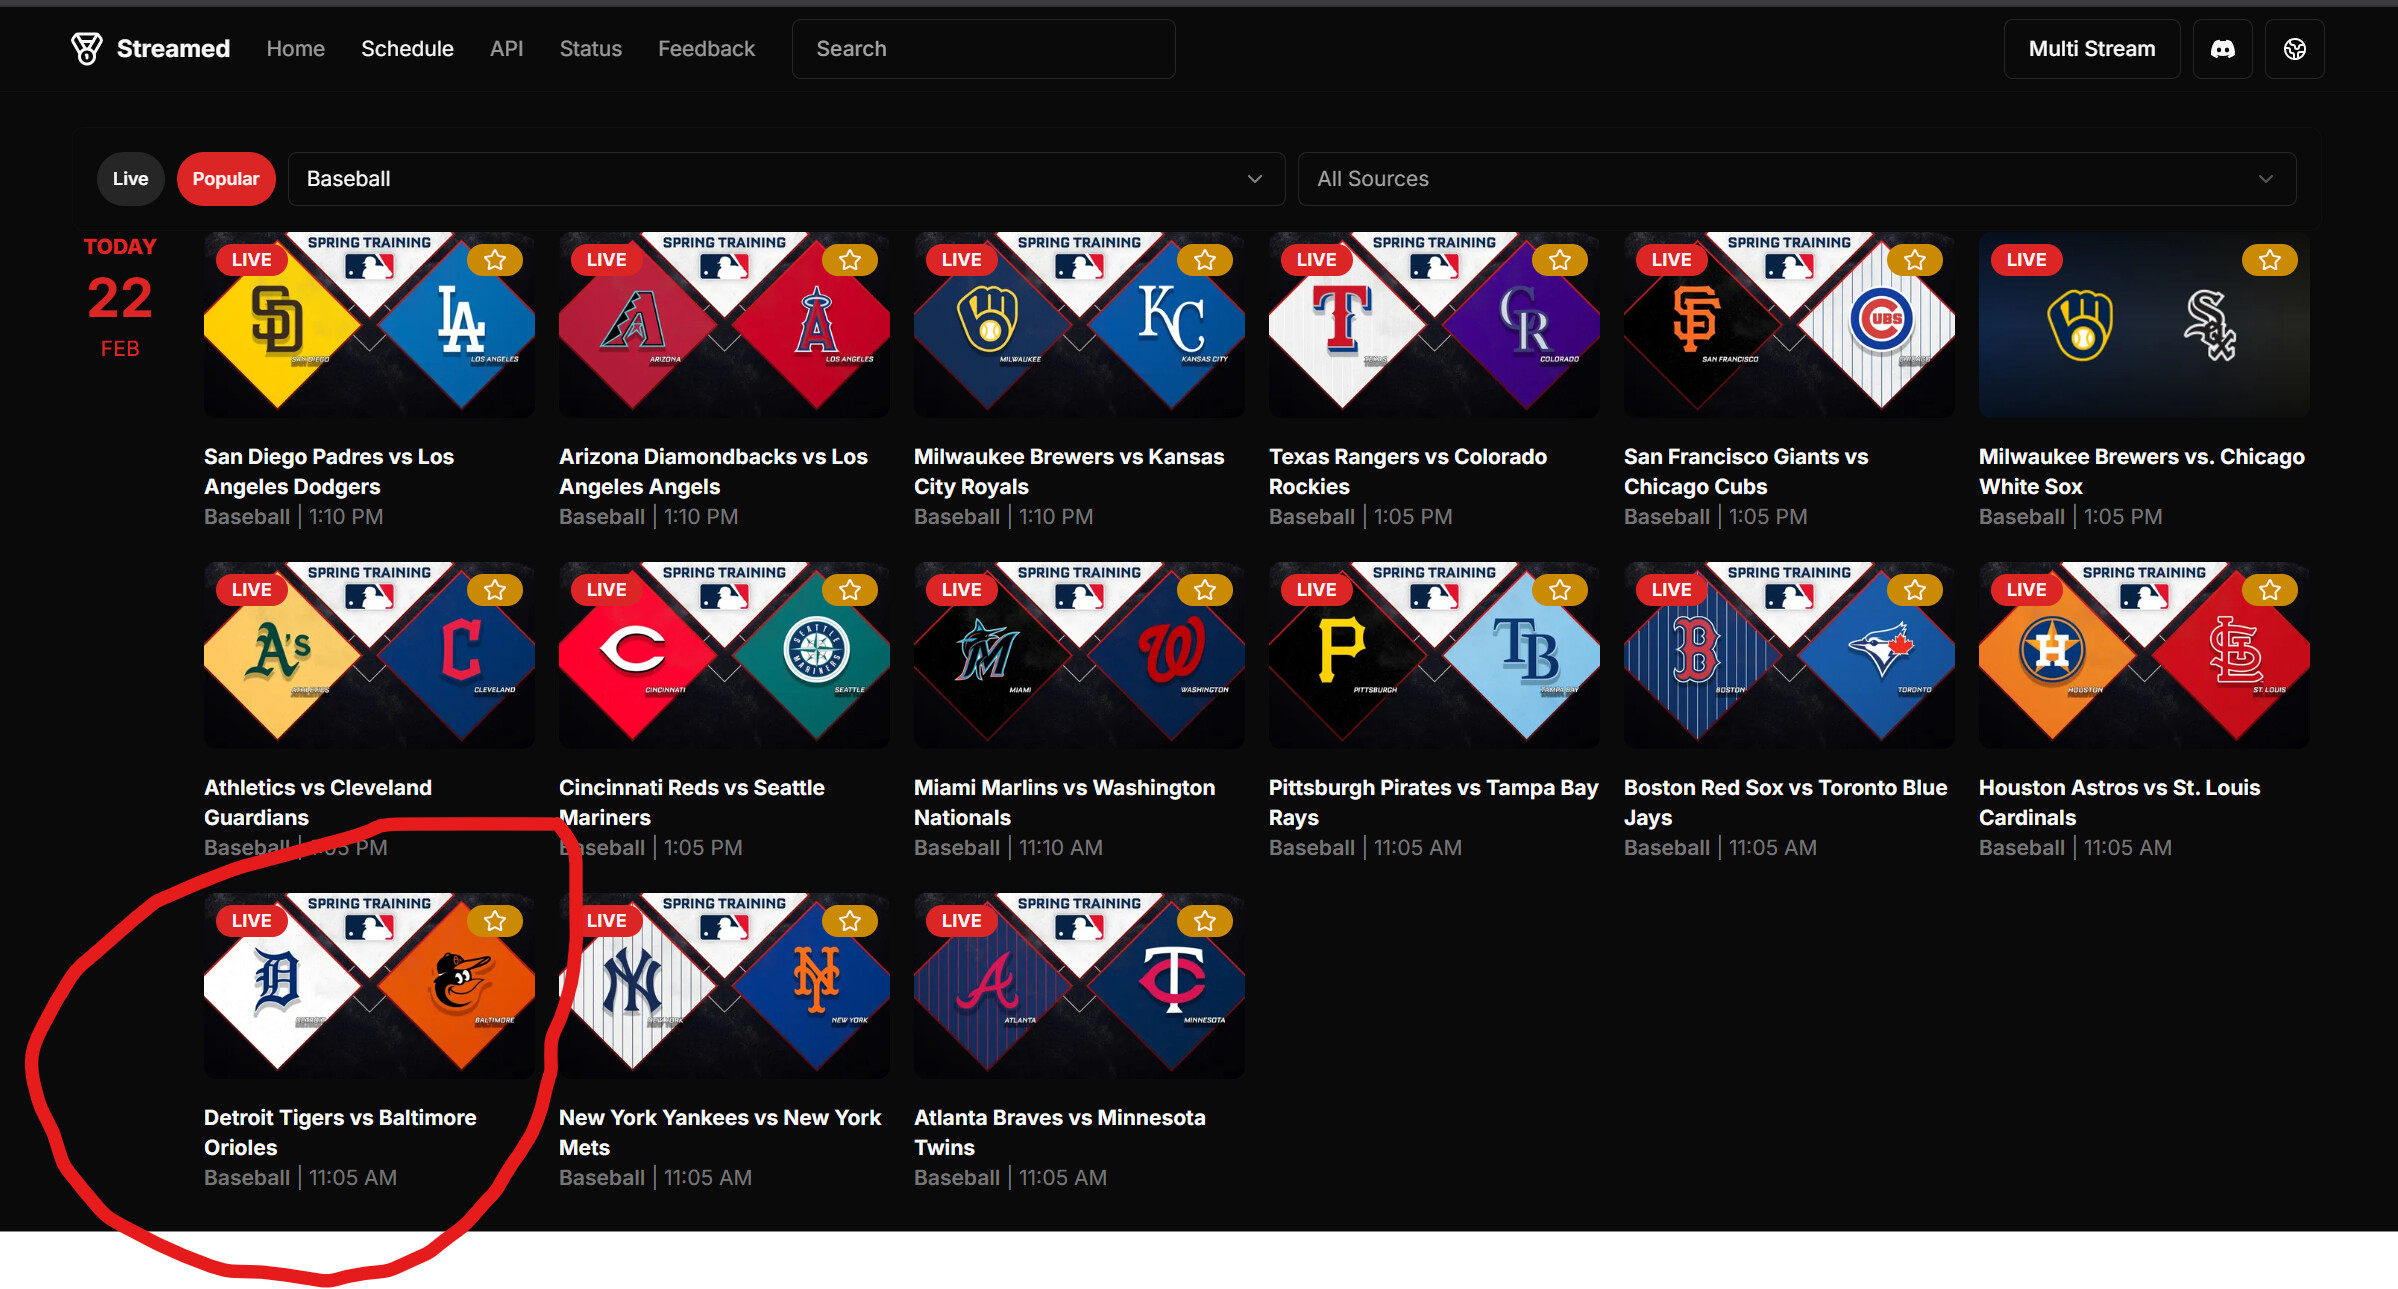
Task: Open the Feedback nav link
Action: coord(706,49)
